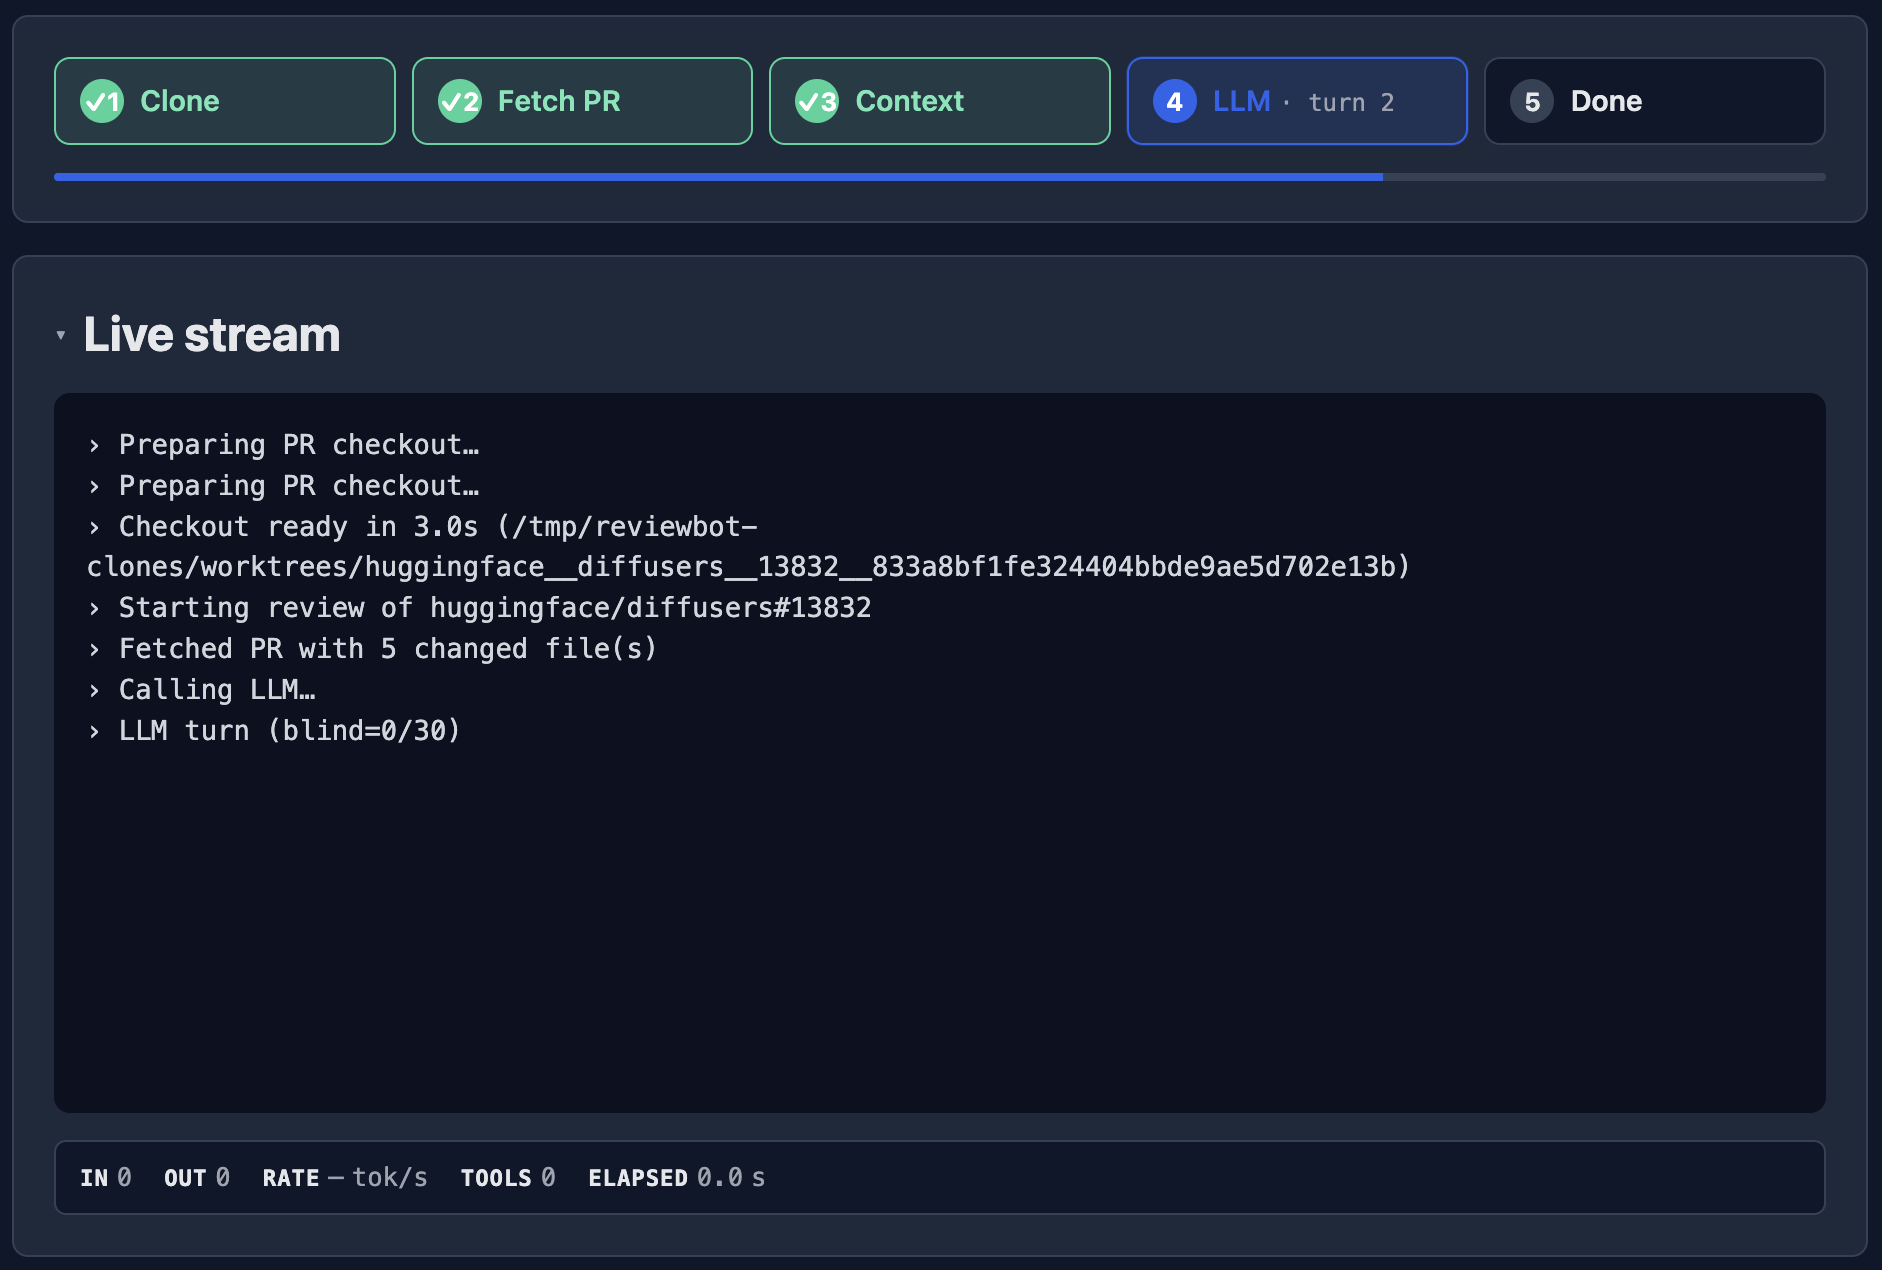The width and height of the screenshot is (1882, 1270).
Task: Click the ELAPSED time stat
Action: coord(677,1178)
